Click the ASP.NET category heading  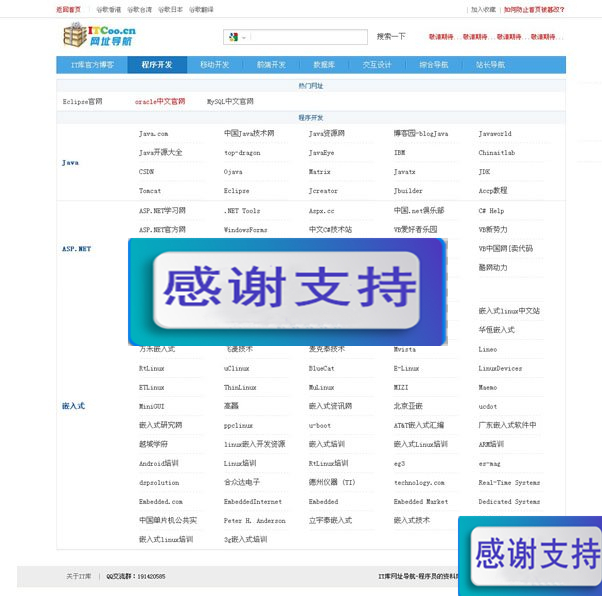pos(76,249)
